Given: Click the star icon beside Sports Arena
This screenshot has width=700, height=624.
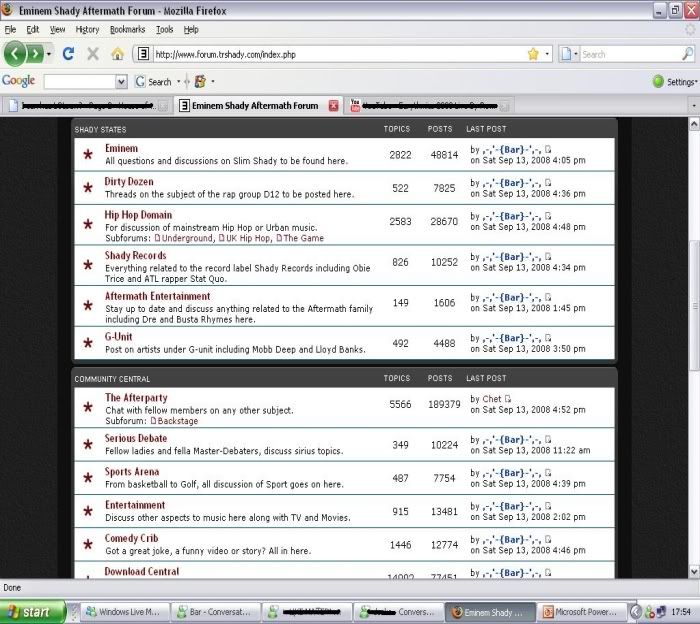Looking at the screenshot, I should tap(88, 478).
